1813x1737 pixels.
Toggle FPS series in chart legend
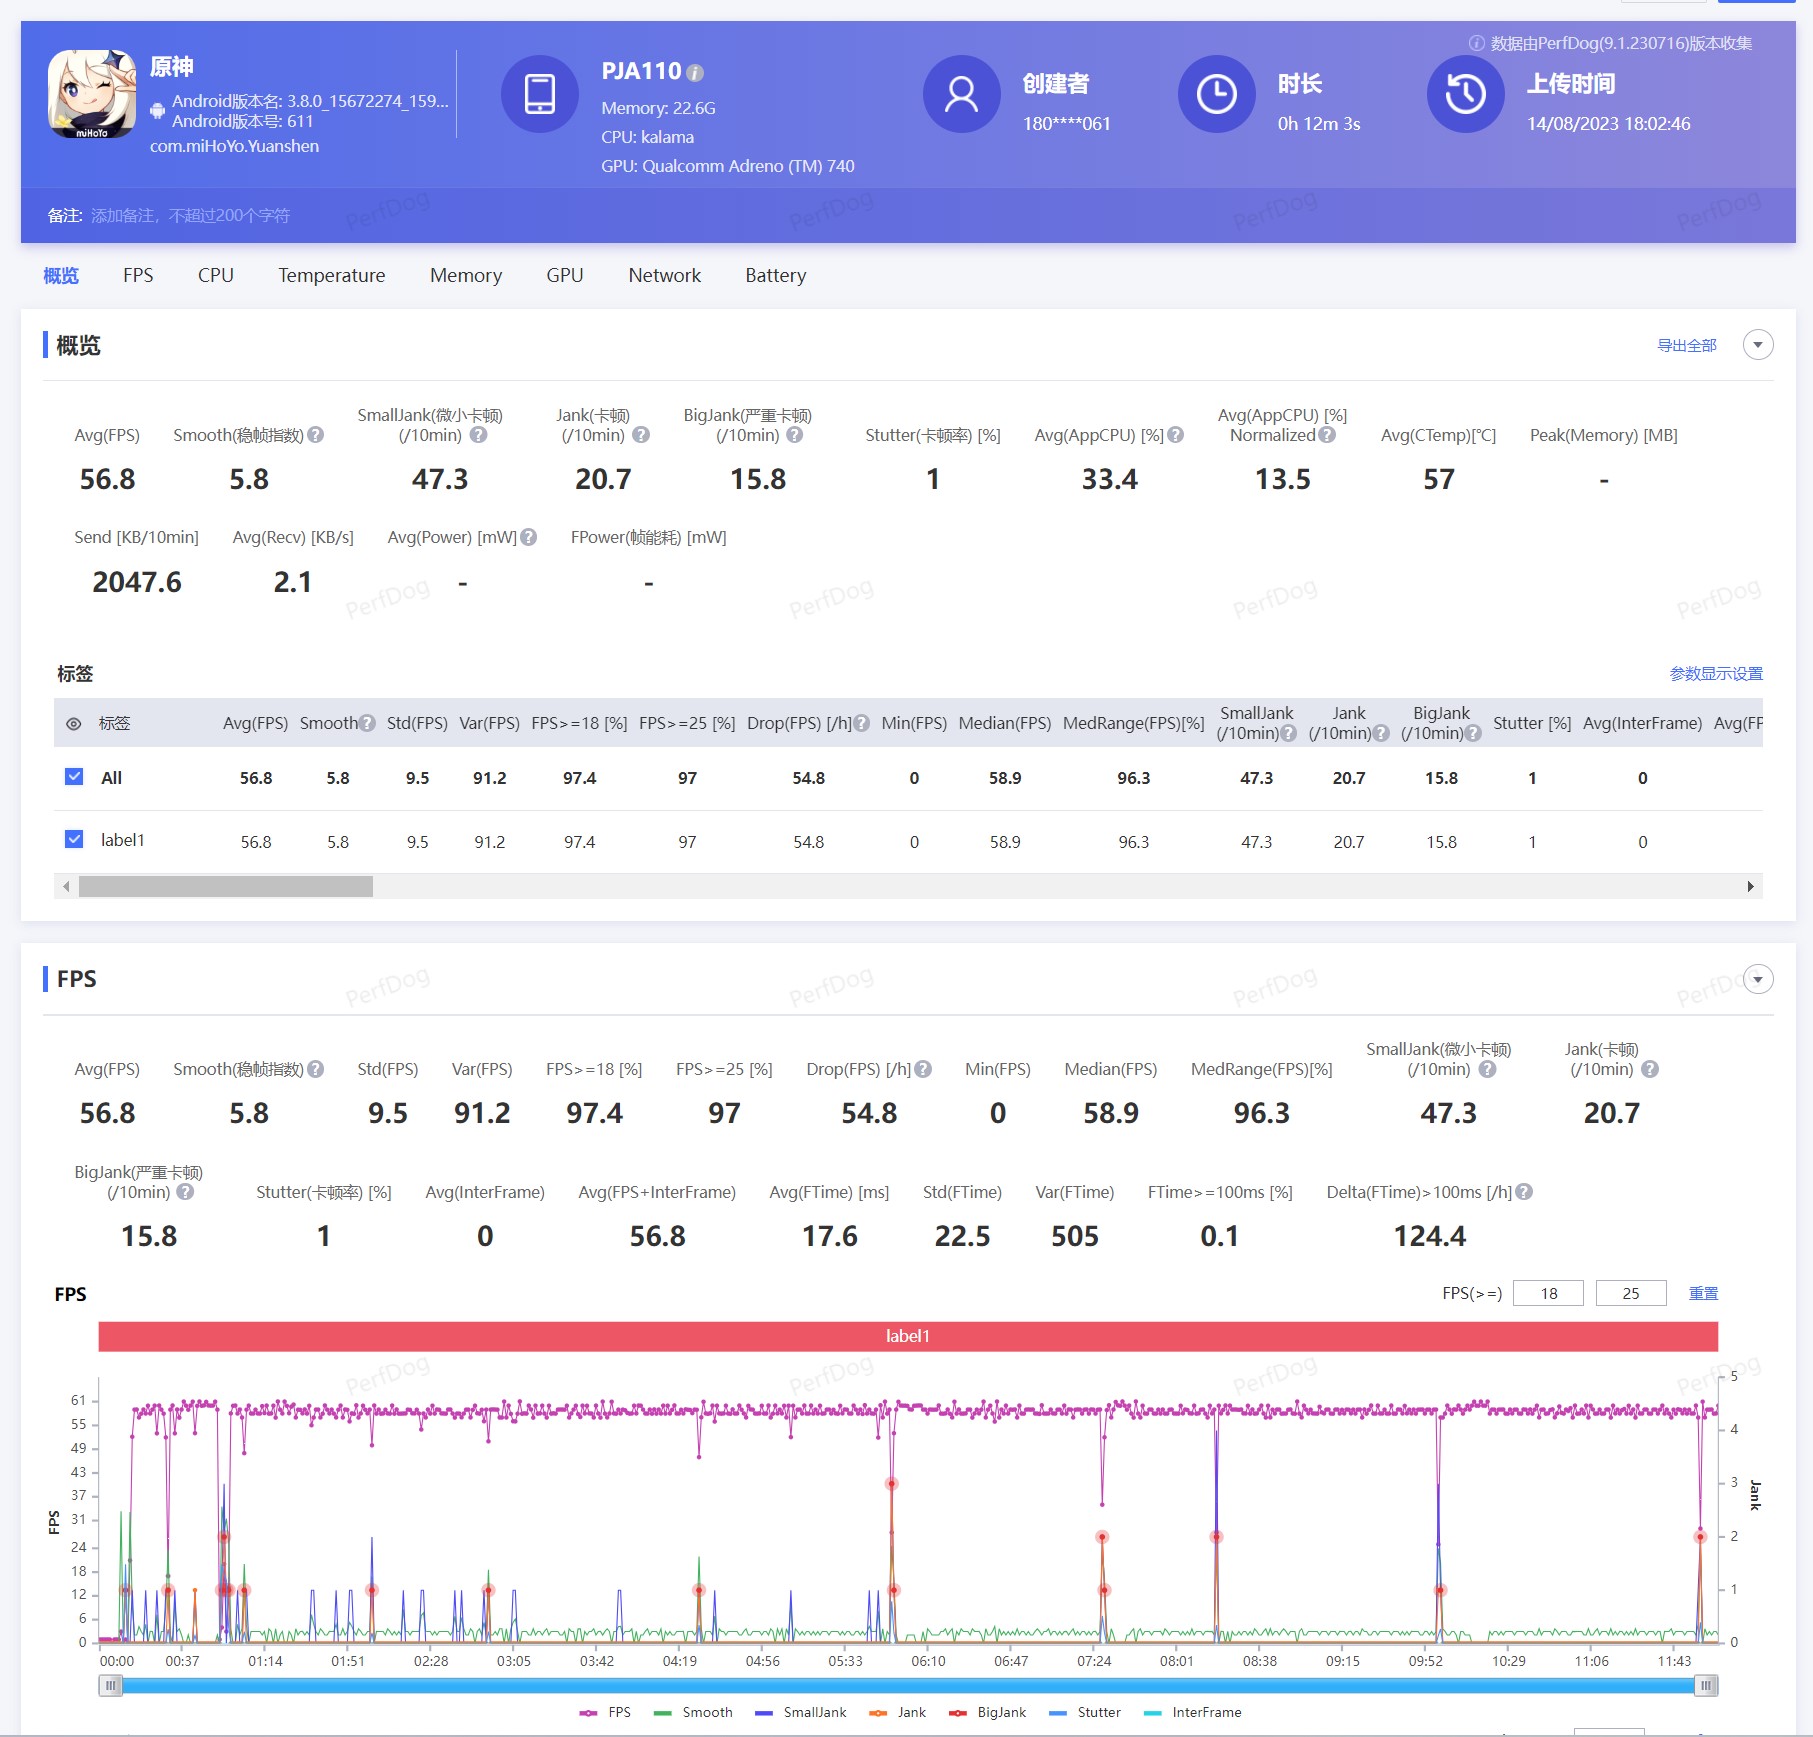pos(605,1712)
